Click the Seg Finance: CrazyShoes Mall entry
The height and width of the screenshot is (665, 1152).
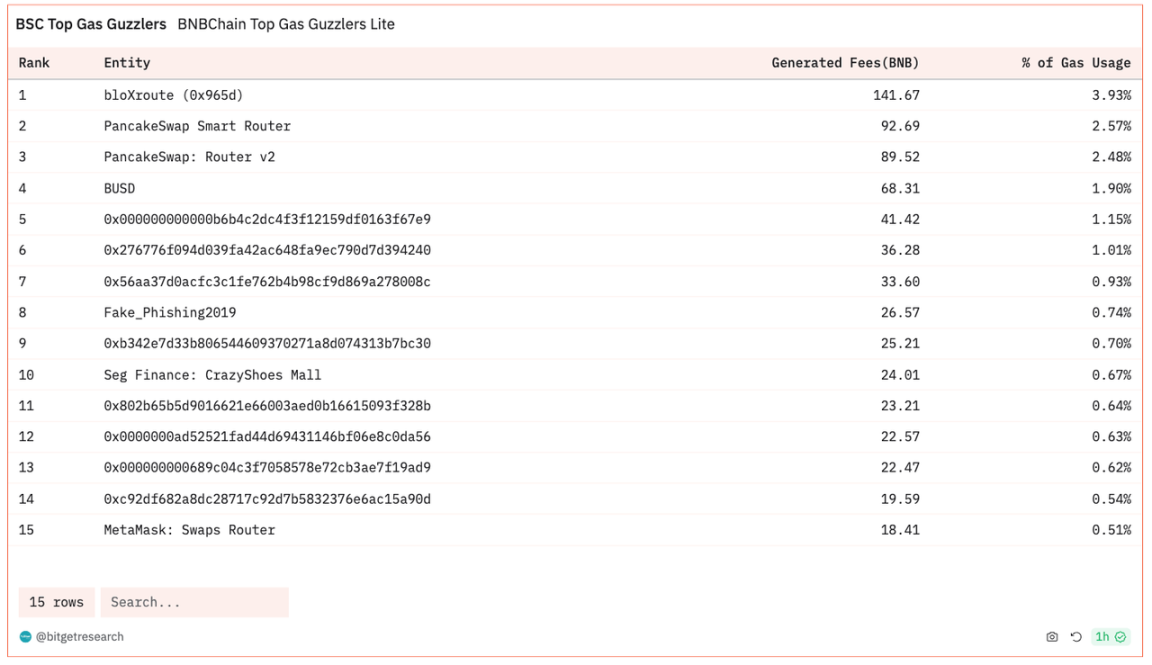click(212, 375)
